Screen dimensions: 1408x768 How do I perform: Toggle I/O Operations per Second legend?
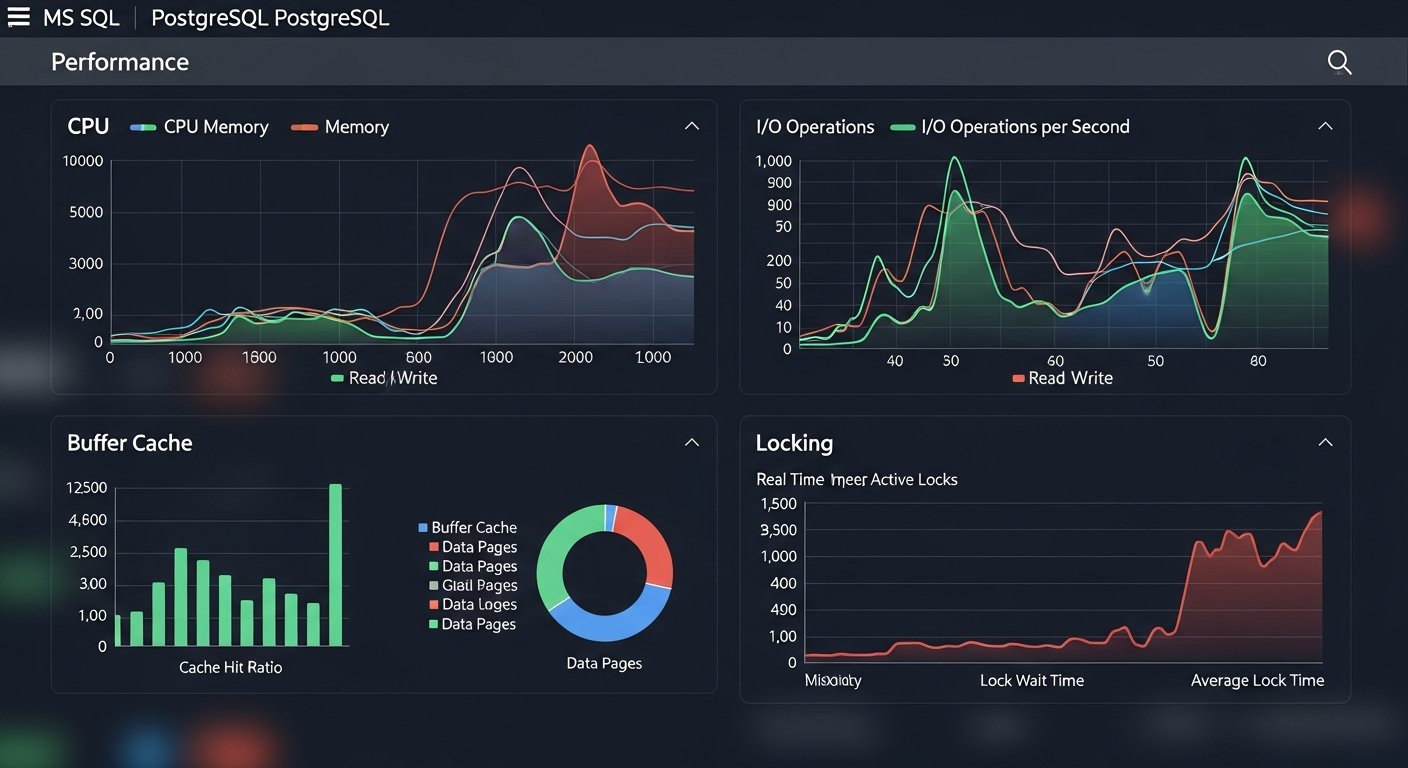pos(1011,127)
